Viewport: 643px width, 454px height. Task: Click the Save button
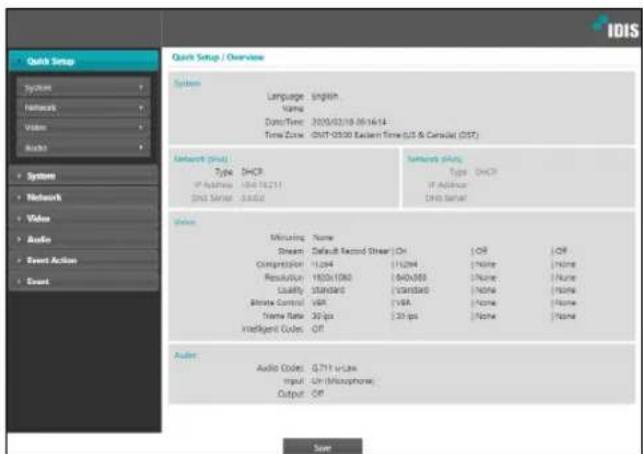[322, 447]
